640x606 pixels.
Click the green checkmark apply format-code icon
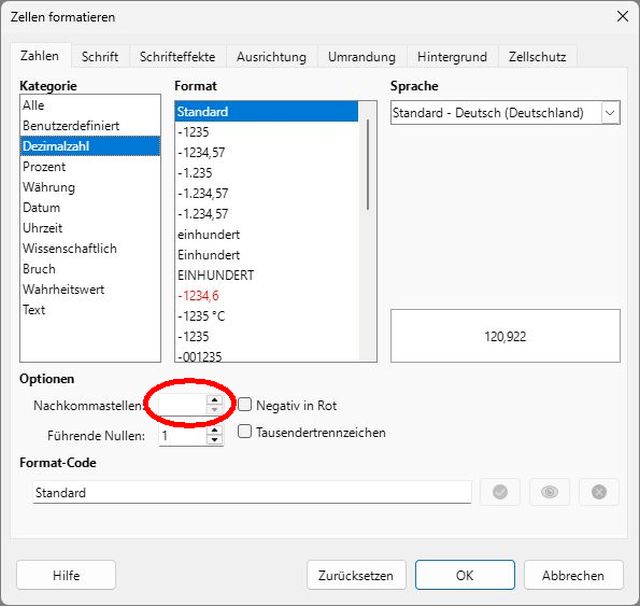[500, 492]
